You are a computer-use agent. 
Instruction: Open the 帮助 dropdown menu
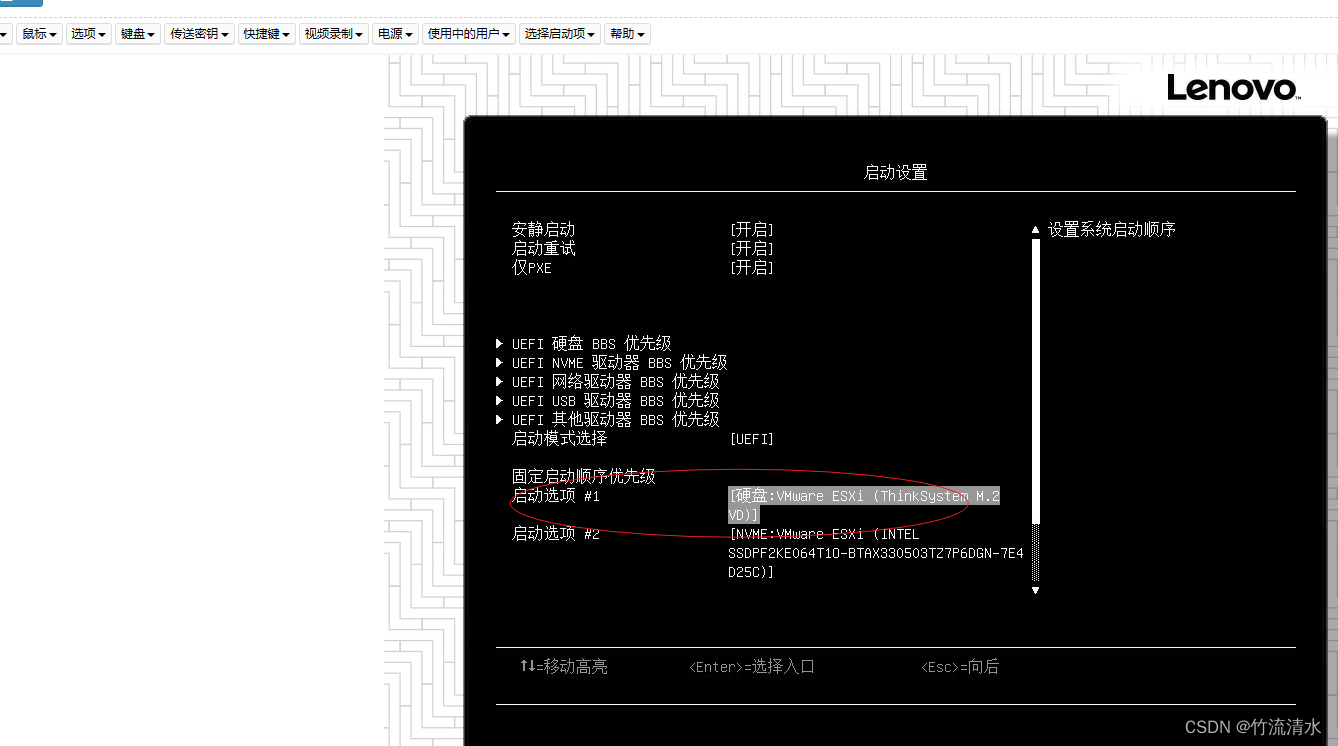point(627,34)
